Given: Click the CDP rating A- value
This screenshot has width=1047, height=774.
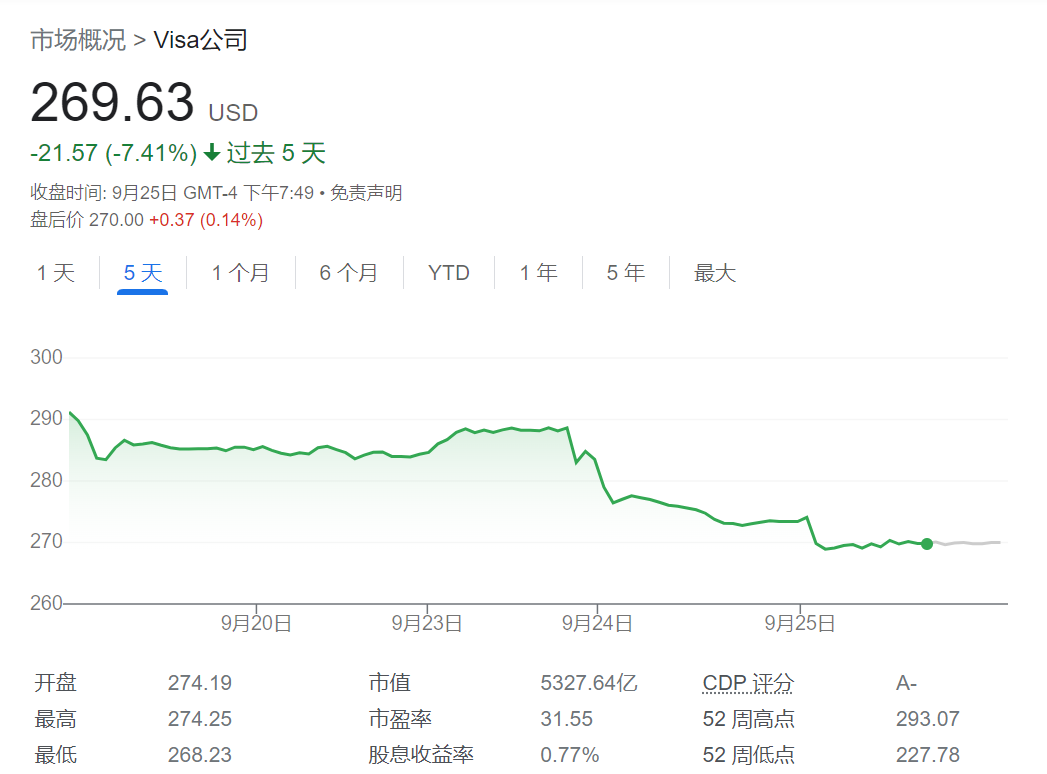Looking at the screenshot, I should click(x=906, y=683).
